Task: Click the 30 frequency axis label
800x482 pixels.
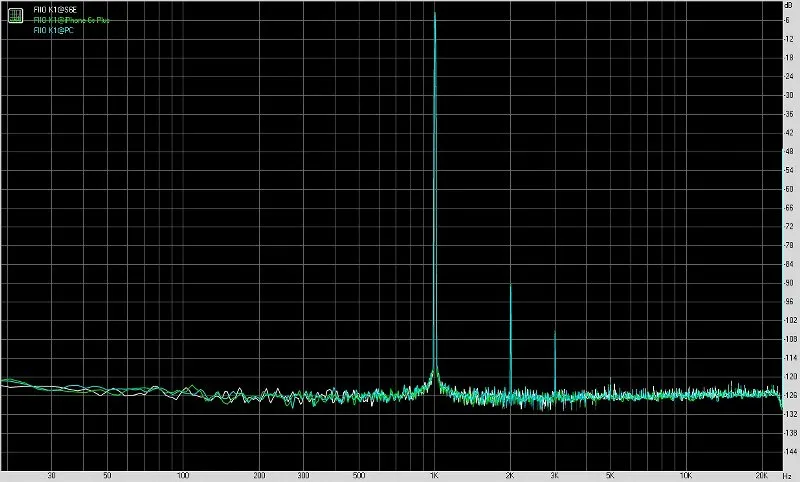Action: [x=52, y=475]
